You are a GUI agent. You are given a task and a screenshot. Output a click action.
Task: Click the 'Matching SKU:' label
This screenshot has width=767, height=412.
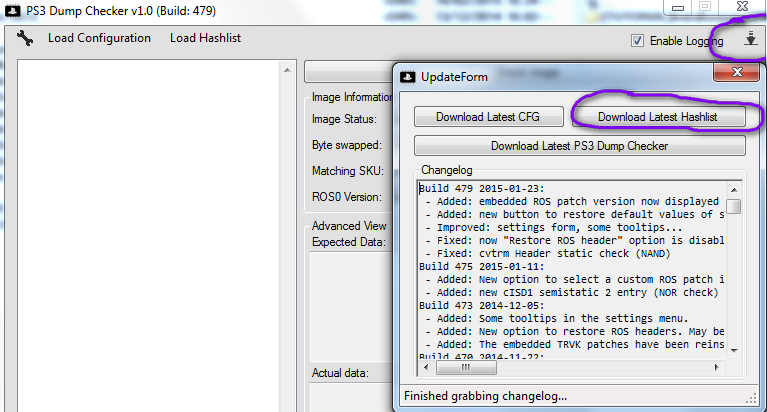[348, 171]
